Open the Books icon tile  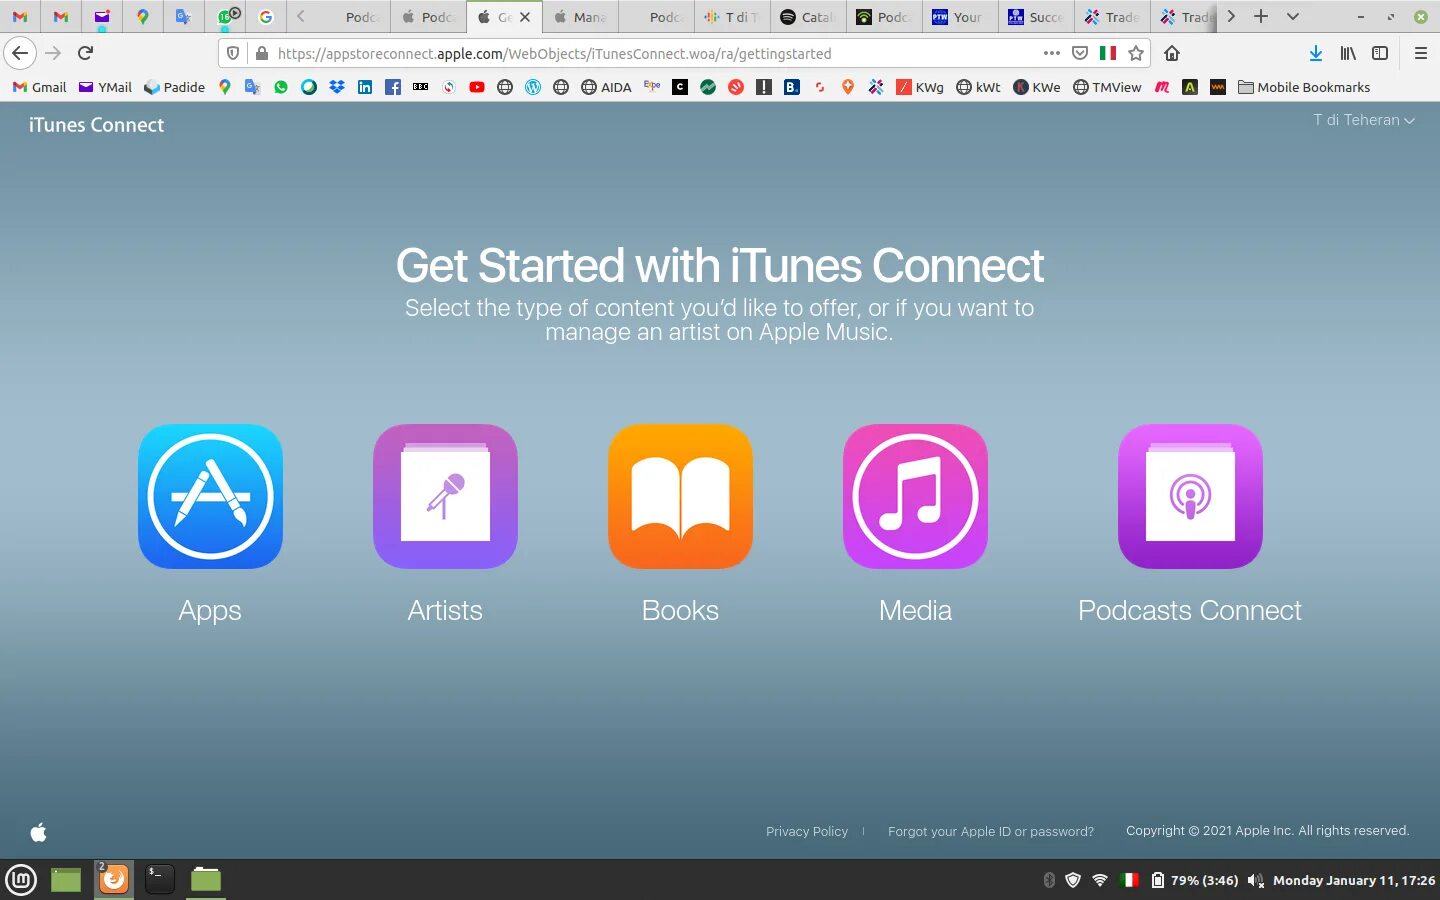(680, 496)
